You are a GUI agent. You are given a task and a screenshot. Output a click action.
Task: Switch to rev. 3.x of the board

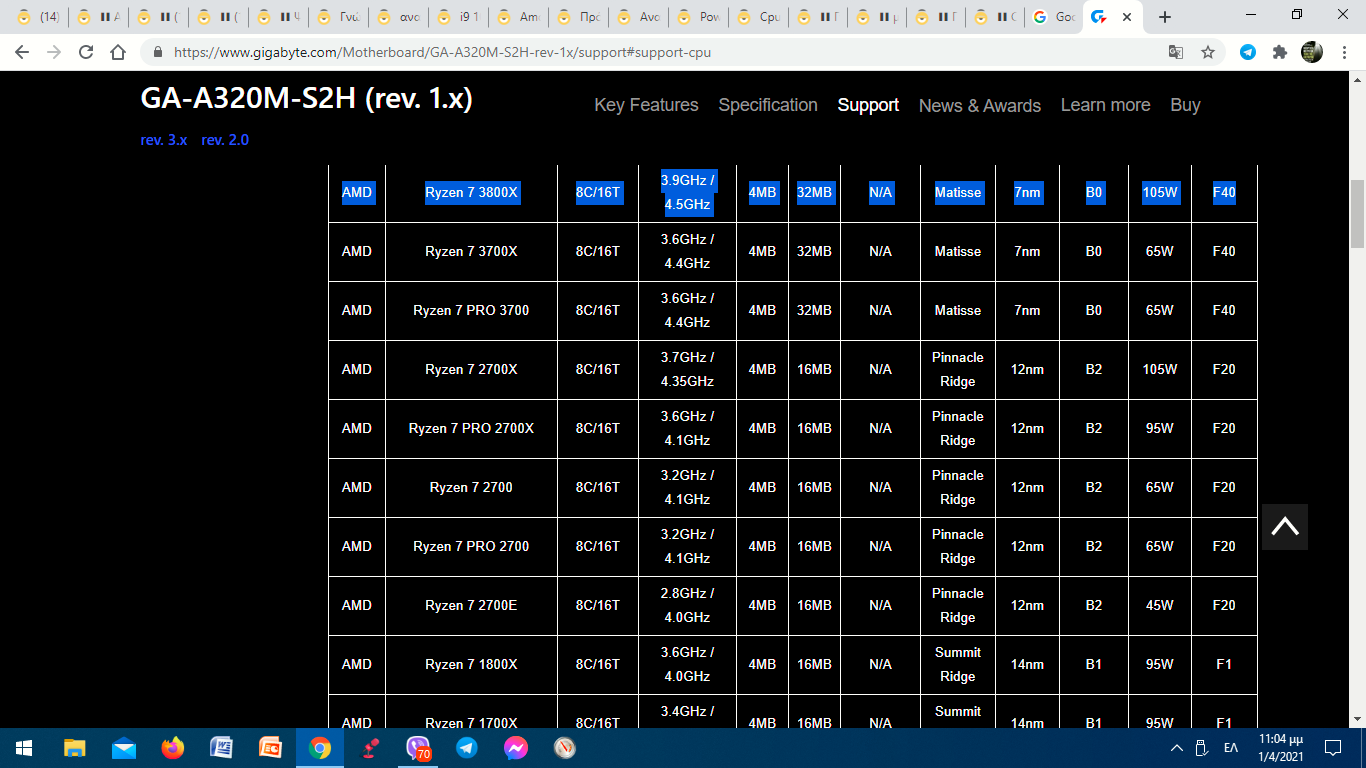(164, 140)
